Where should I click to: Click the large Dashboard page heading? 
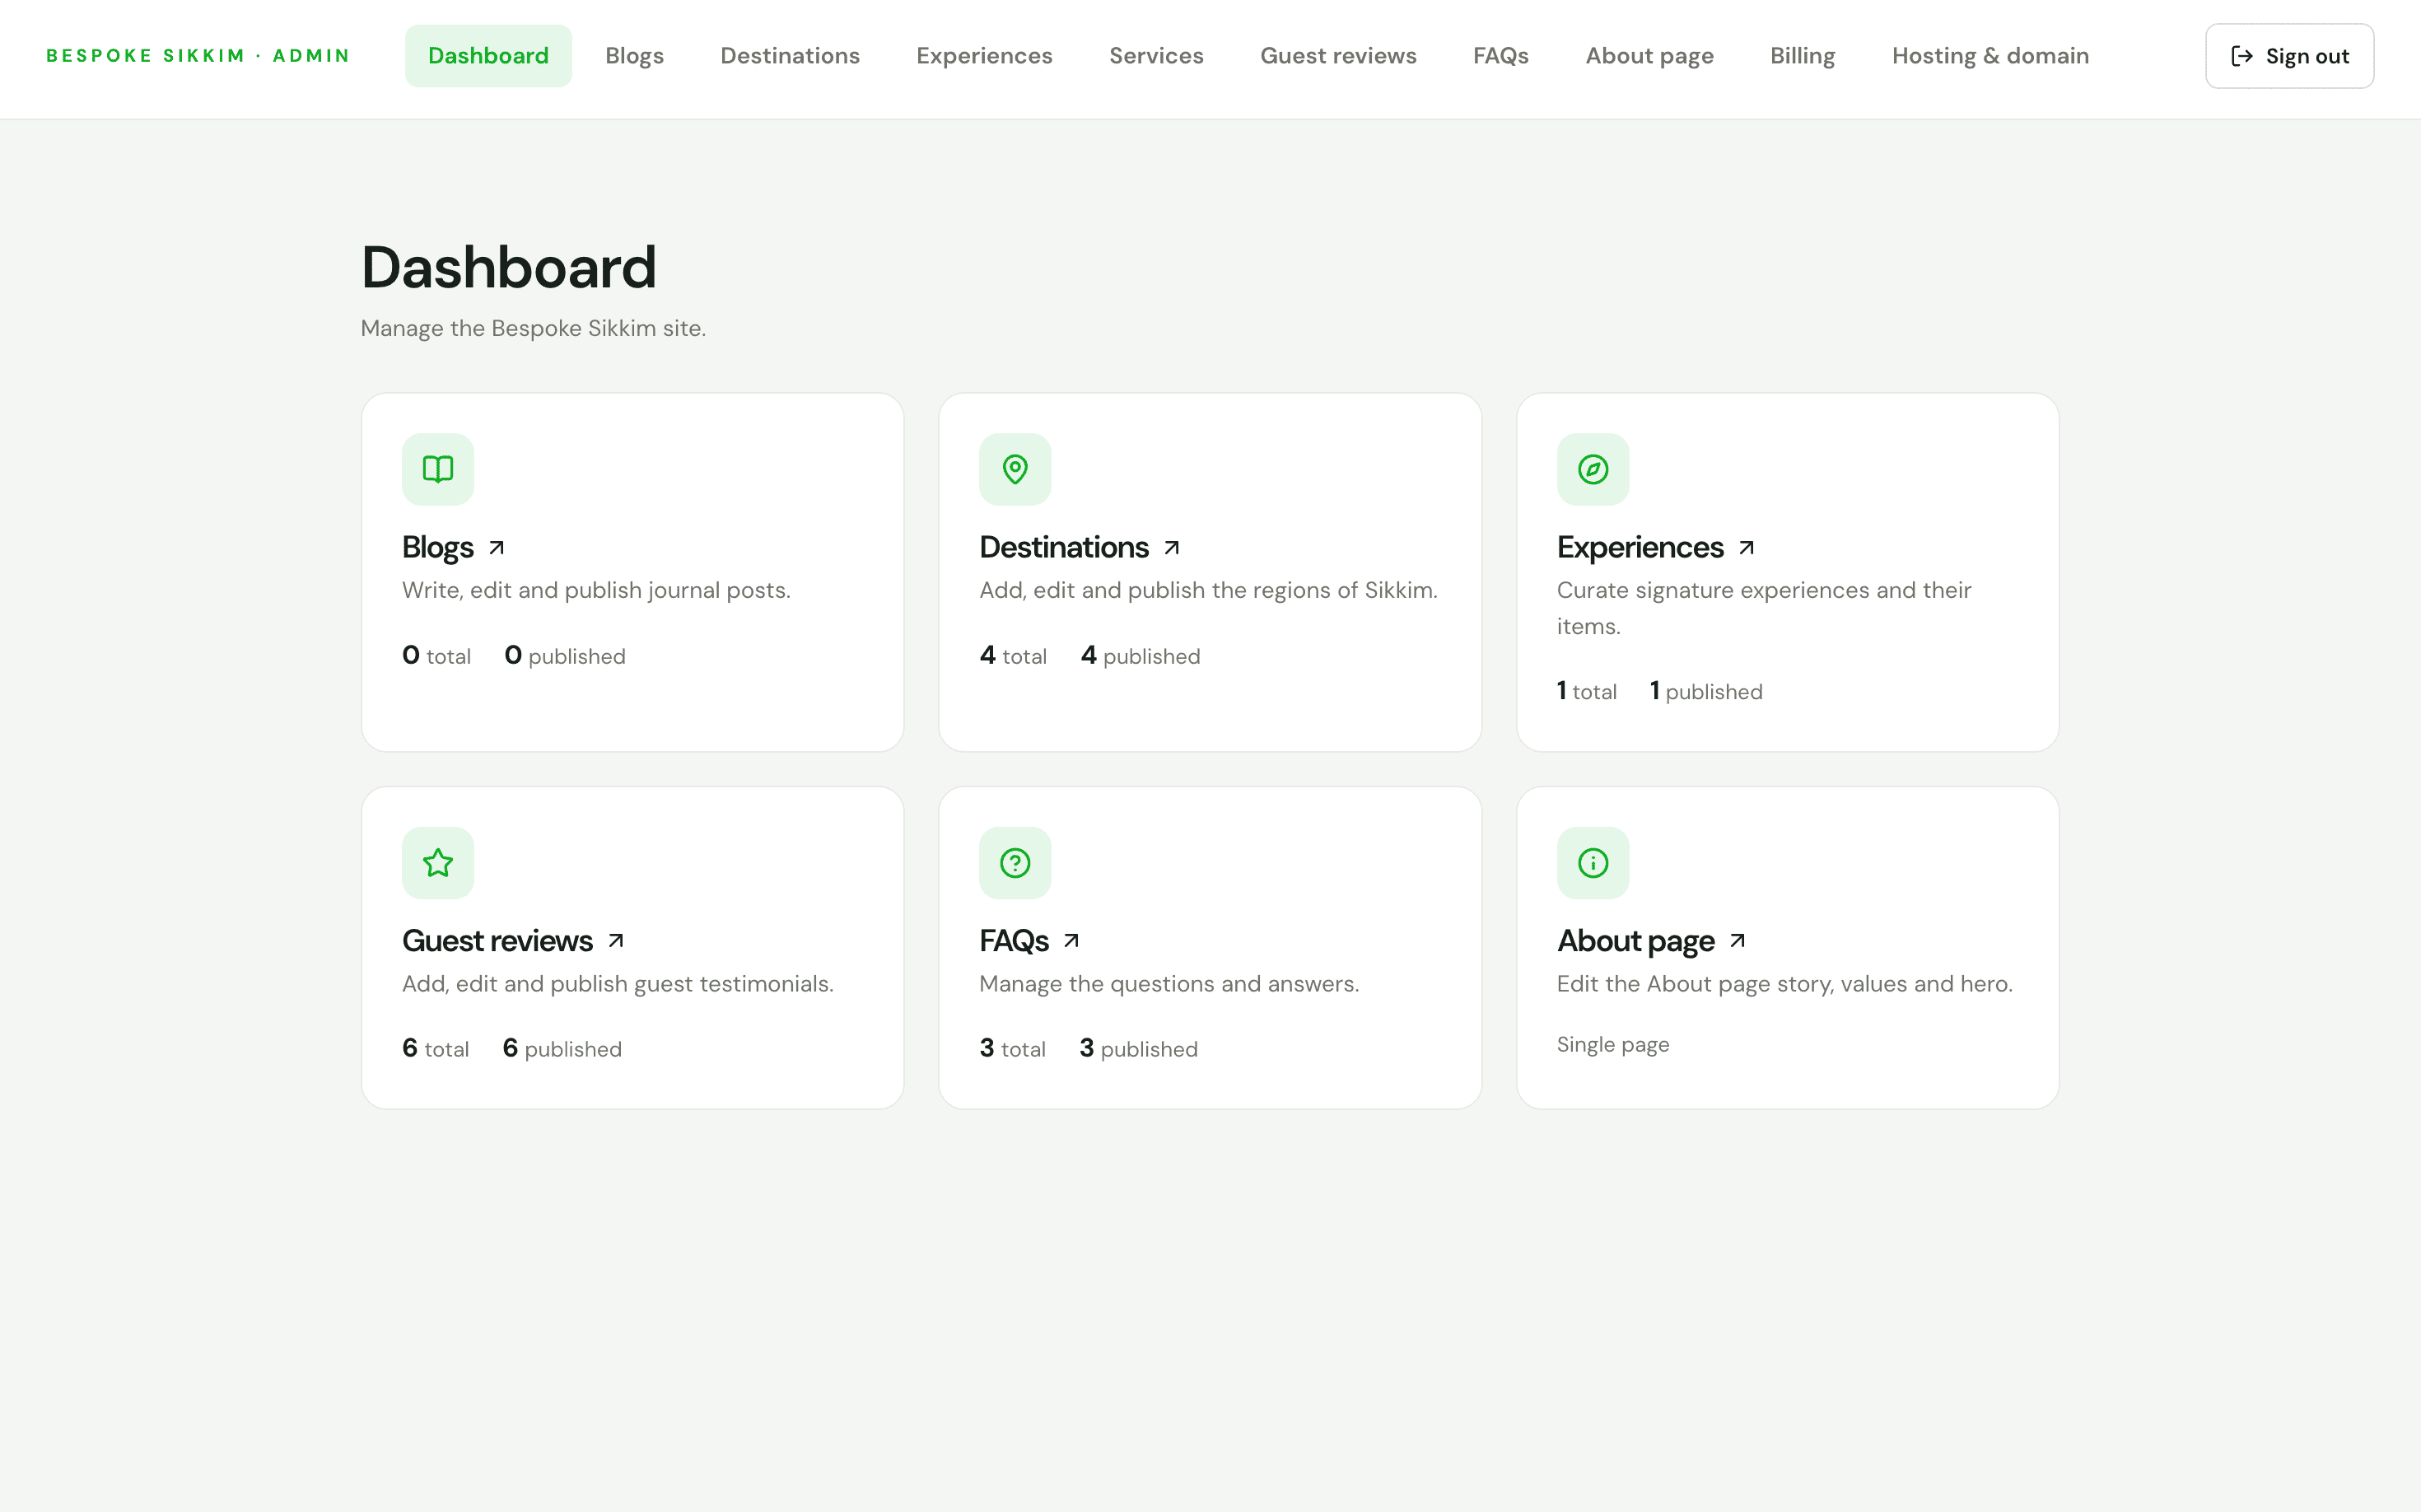508,268
